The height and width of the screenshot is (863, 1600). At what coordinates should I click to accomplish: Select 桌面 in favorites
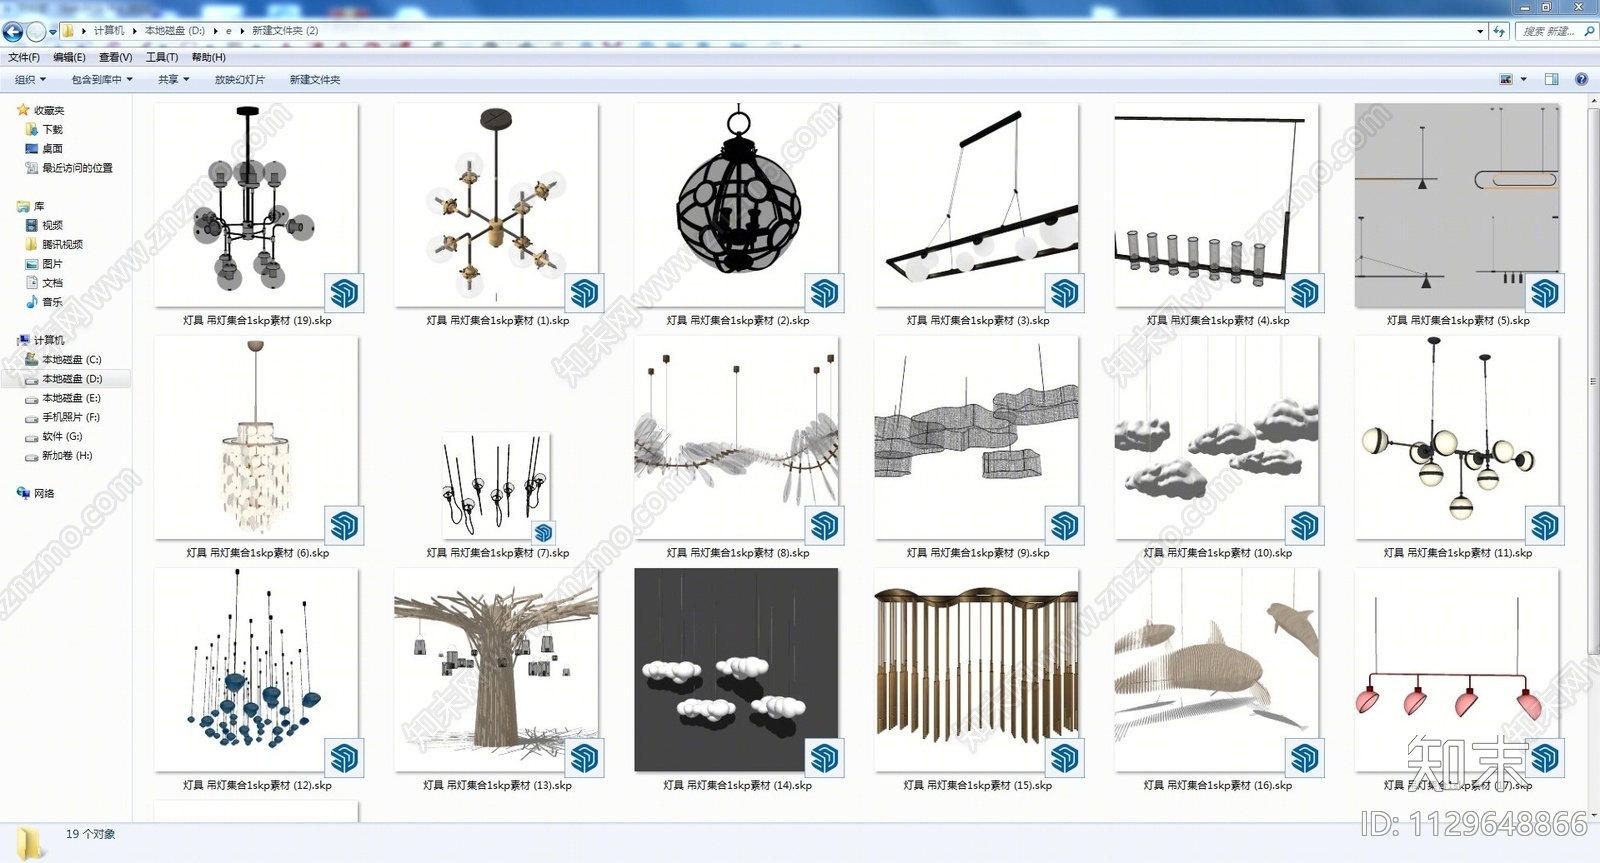tap(44, 148)
